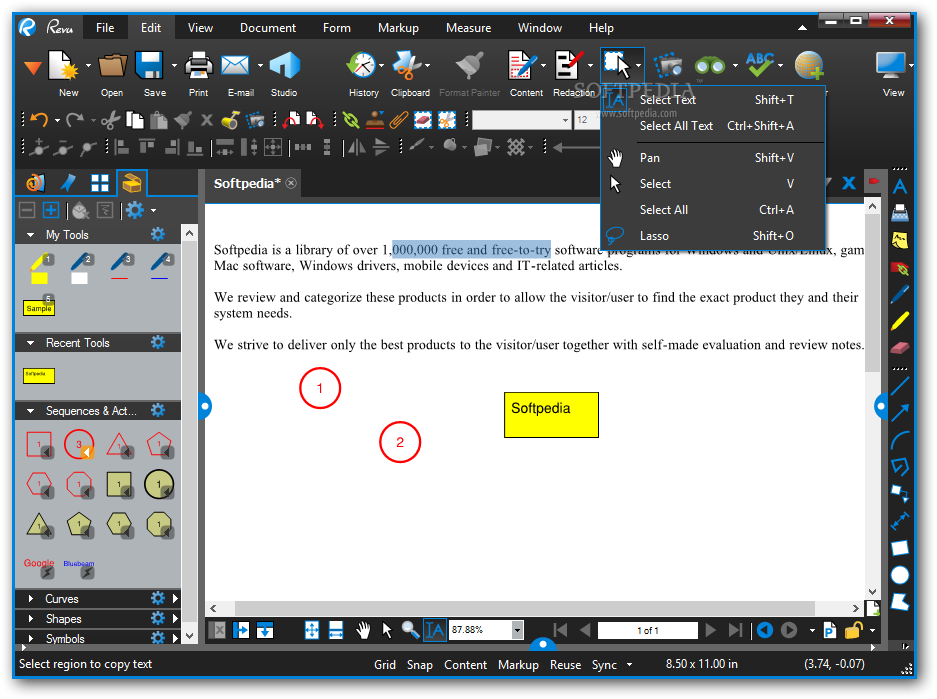
Task: Select the ellipse tool in right toolbar
Action: (x=900, y=575)
